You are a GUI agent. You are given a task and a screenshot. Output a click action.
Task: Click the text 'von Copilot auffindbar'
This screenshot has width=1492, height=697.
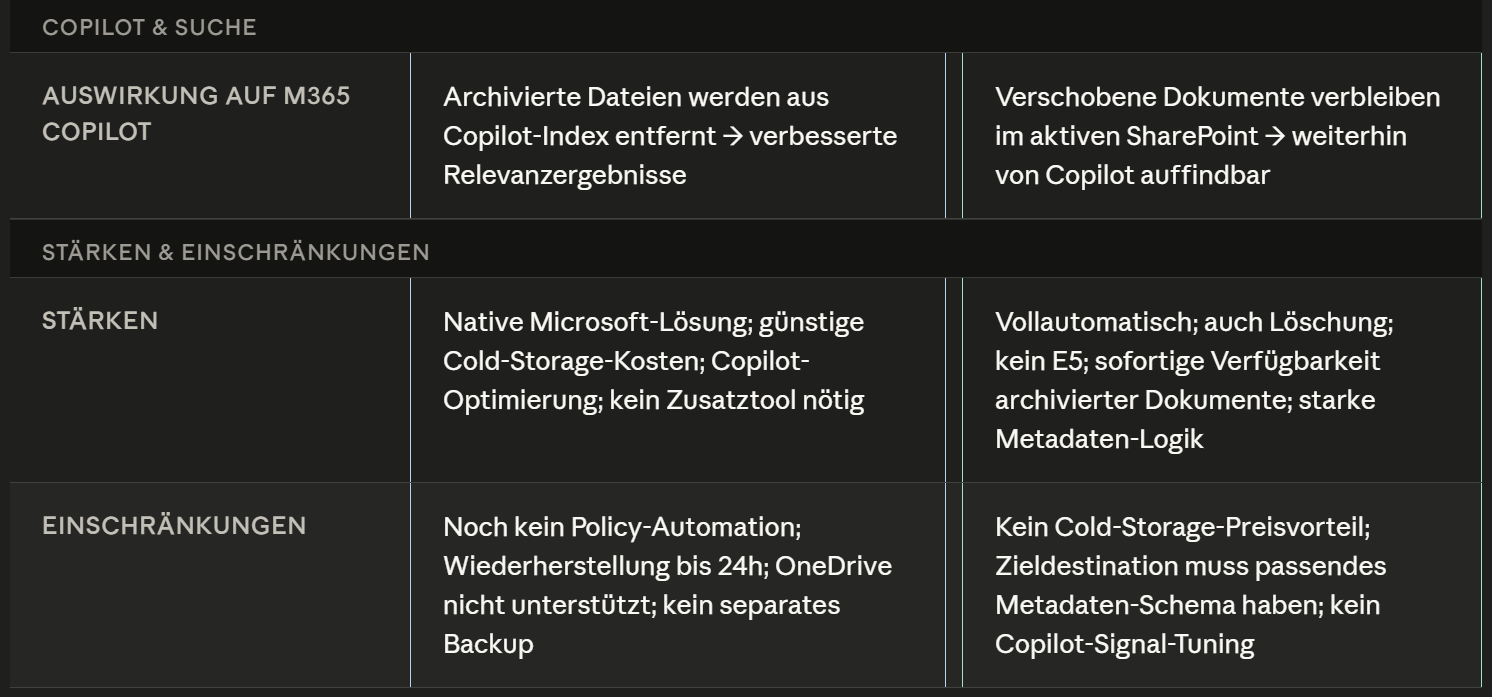point(1132,175)
